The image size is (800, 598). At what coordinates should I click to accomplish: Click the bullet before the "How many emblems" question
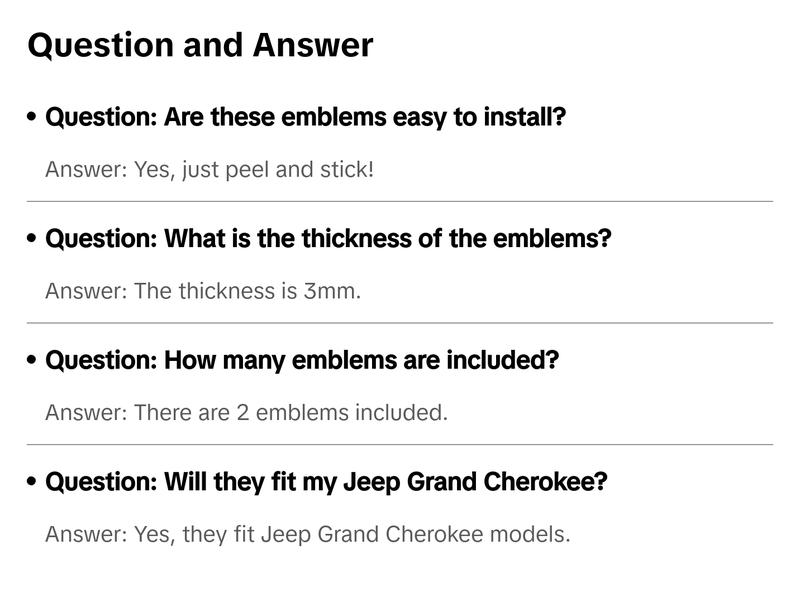click(33, 361)
